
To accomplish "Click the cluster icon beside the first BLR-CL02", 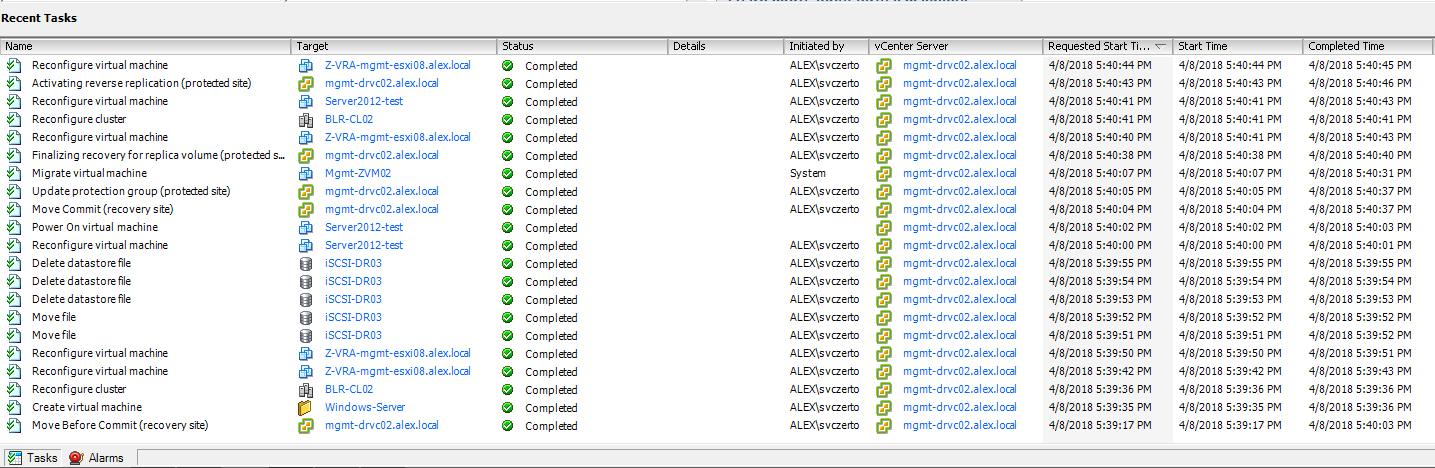I will (x=306, y=119).
